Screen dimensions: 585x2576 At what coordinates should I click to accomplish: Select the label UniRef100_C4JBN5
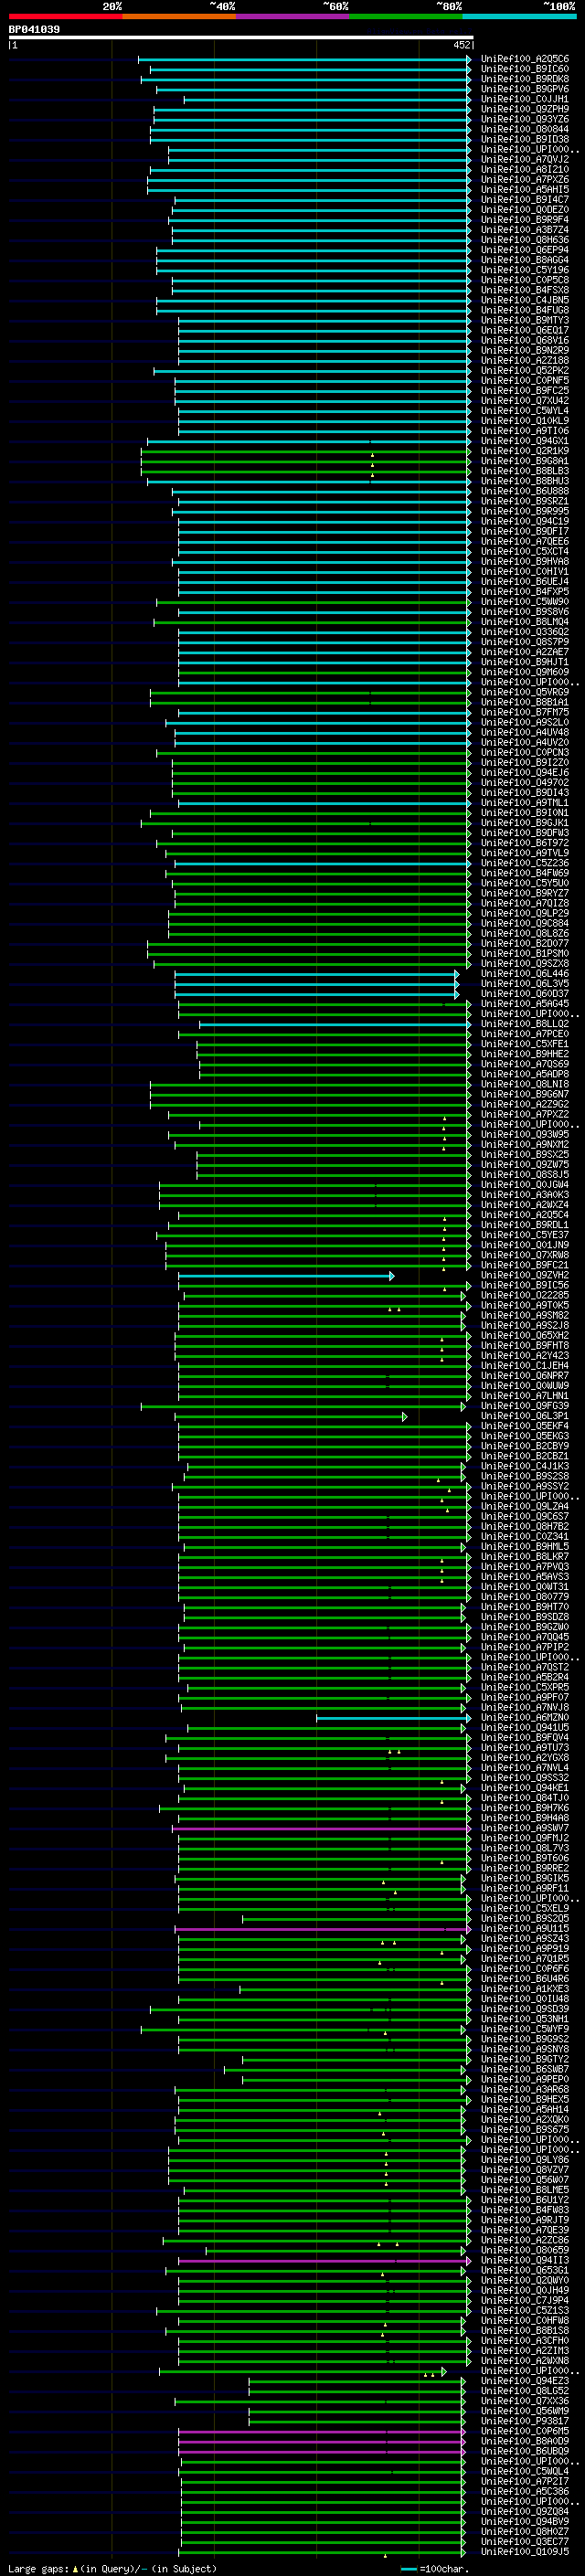pyautogui.click(x=525, y=301)
